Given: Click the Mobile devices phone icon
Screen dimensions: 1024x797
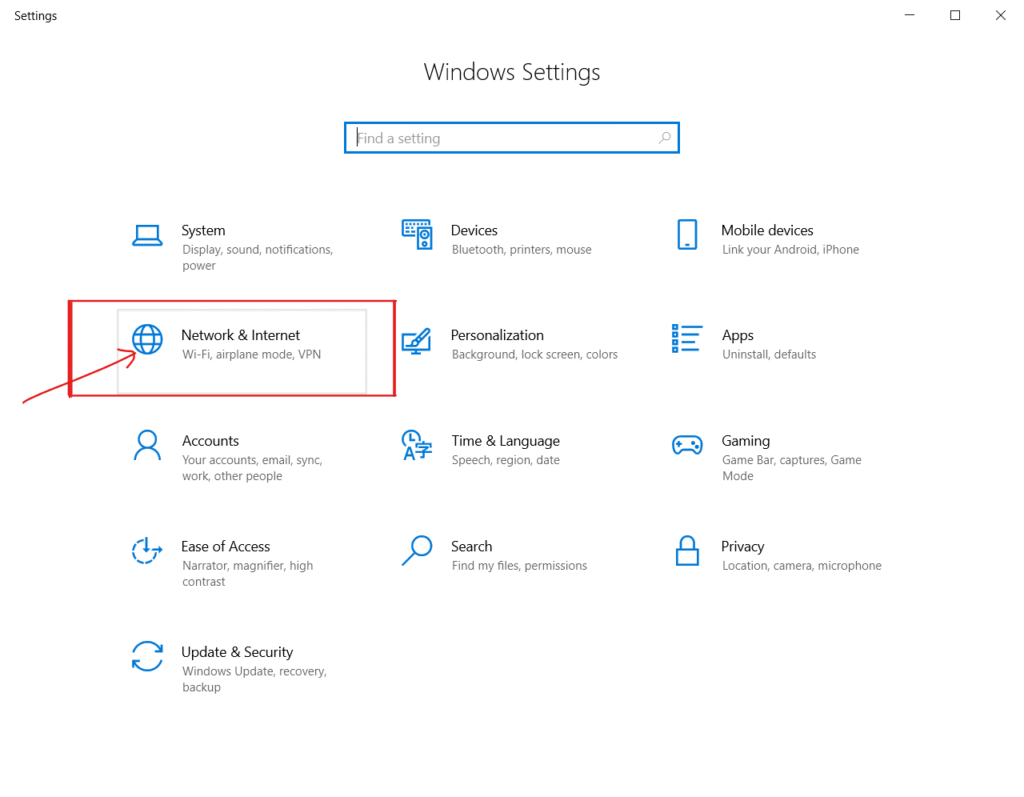Looking at the screenshot, I should click(687, 235).
